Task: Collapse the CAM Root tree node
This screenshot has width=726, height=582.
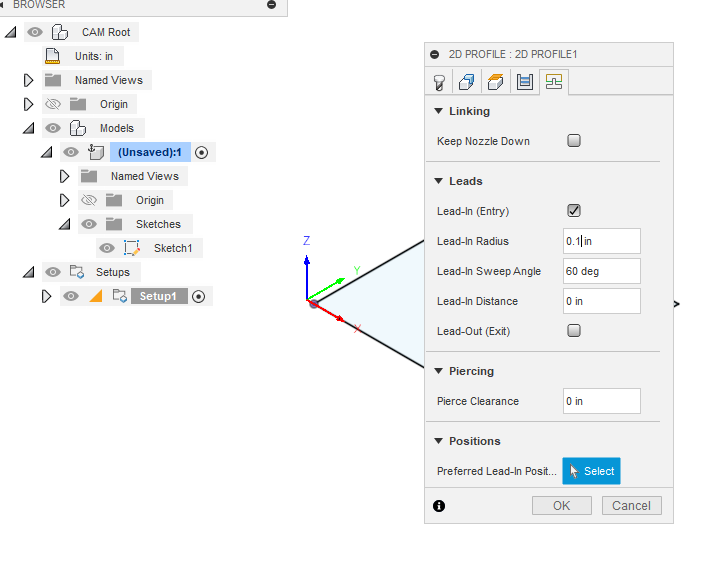Action: click(11, 32)
